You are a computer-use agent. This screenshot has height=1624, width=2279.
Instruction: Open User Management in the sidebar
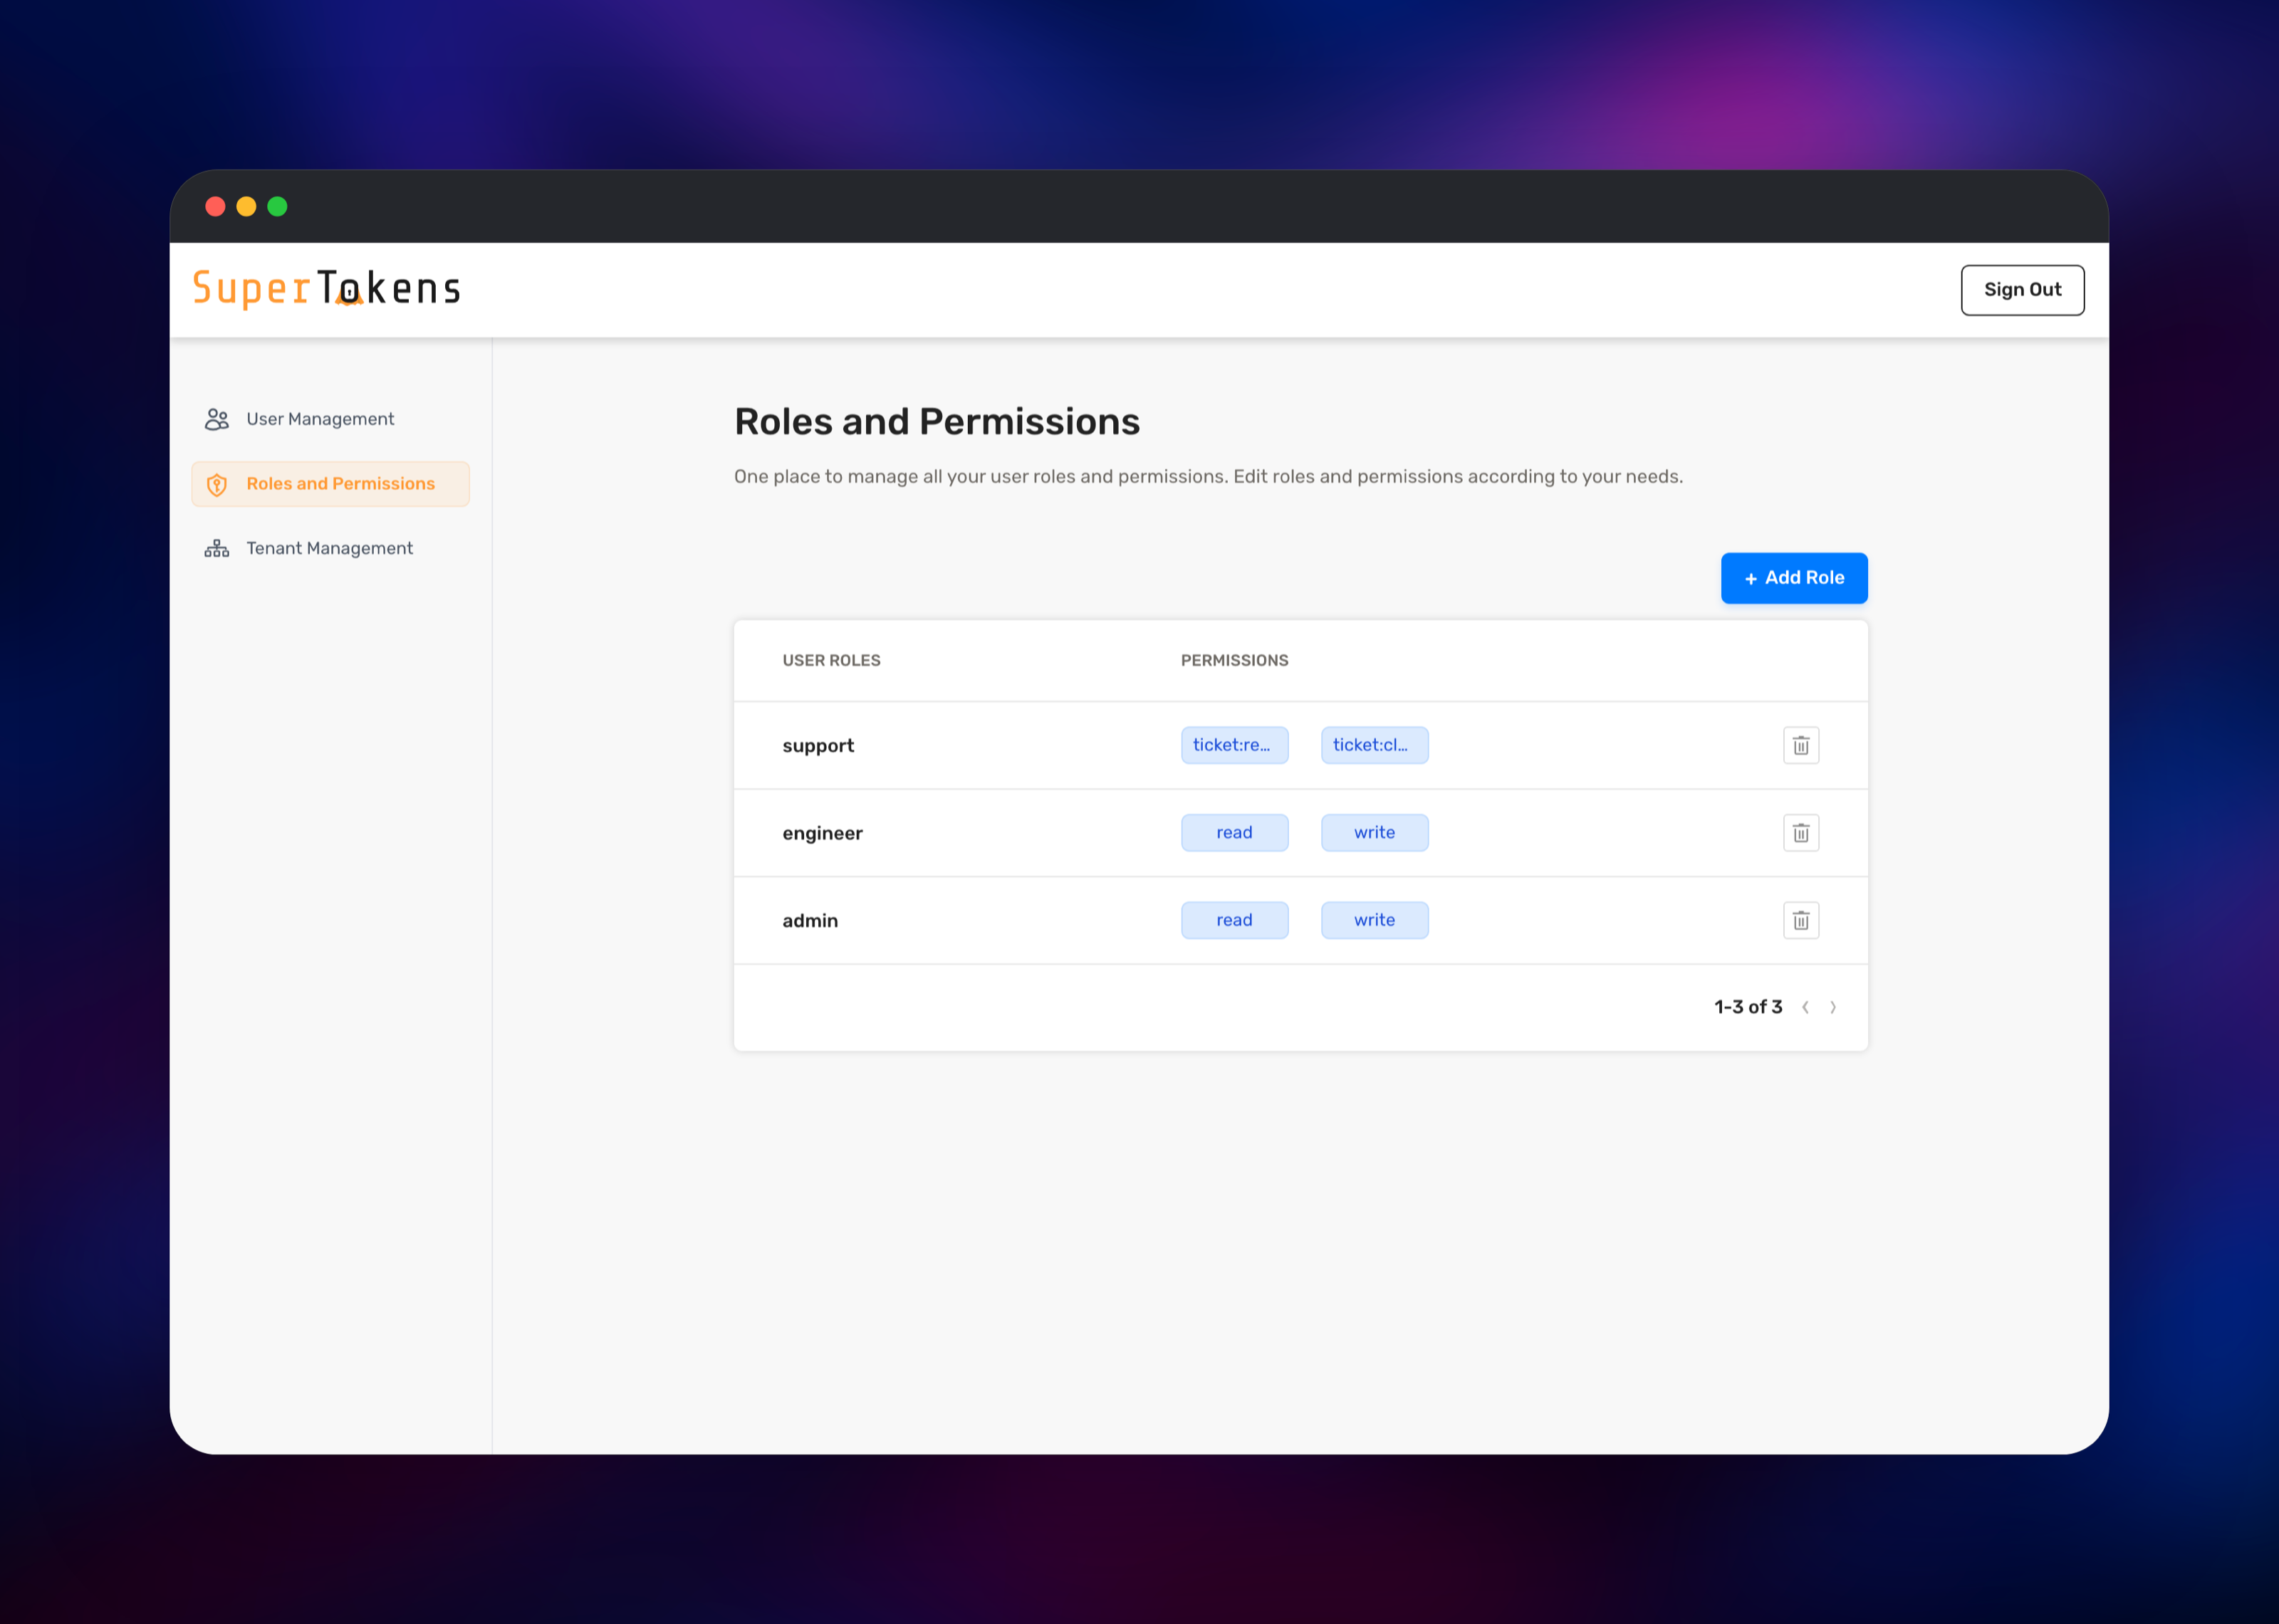(x=331, y=419)
